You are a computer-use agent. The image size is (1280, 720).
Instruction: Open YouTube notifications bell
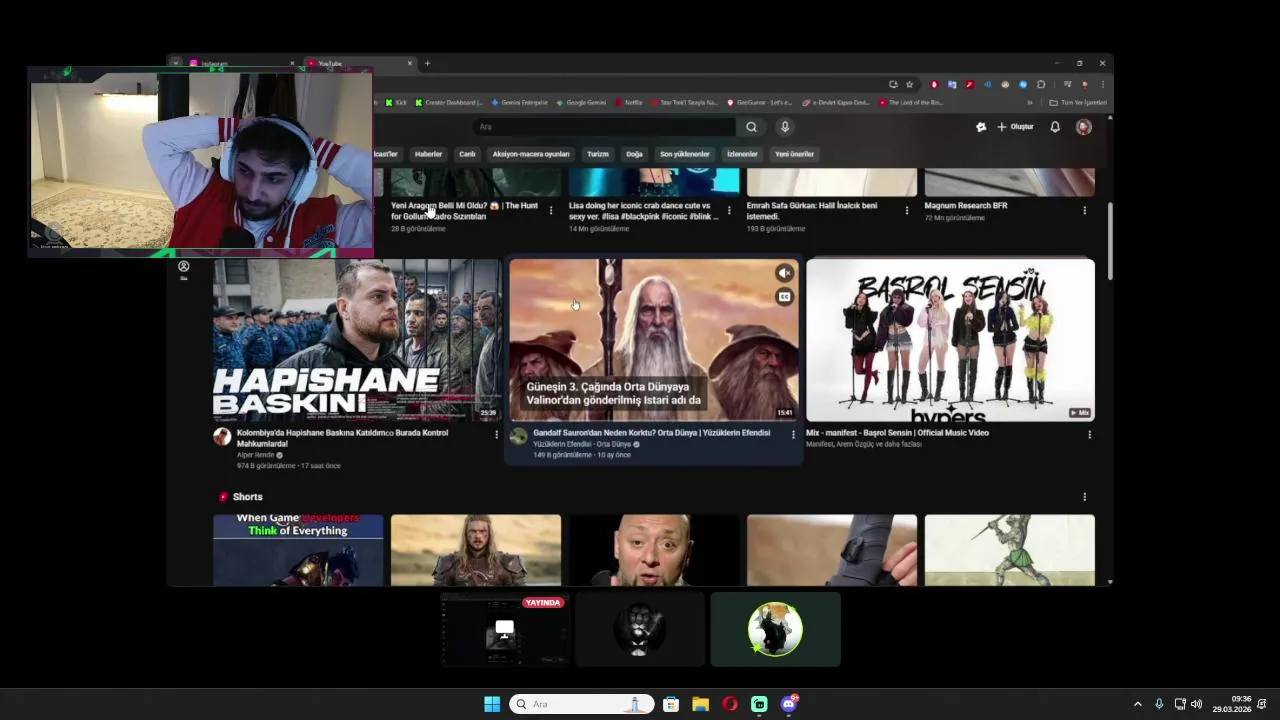click(x=1055, y=127)
